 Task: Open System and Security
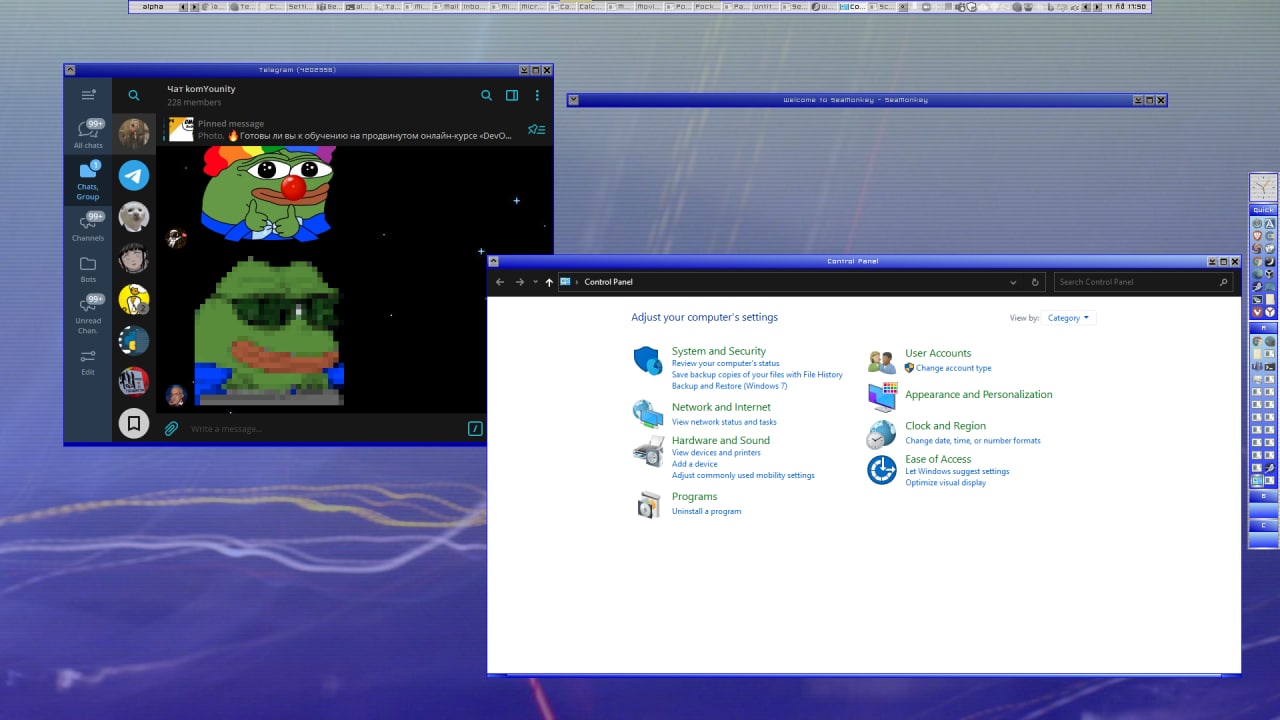(x=719, y=351)
